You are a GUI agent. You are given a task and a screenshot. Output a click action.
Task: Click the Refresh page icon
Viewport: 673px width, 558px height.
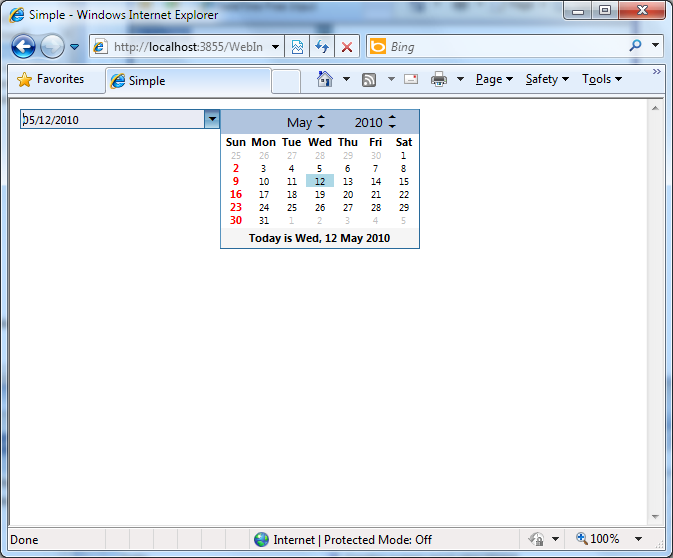(322, 47)
